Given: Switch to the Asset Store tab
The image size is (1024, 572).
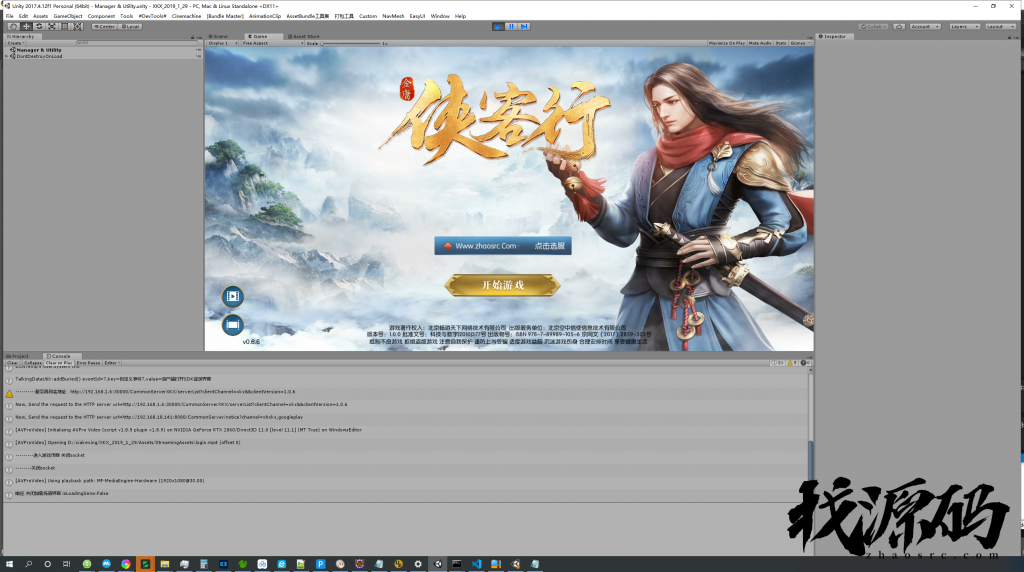Looking at the screenshot, I should (304, 37).
